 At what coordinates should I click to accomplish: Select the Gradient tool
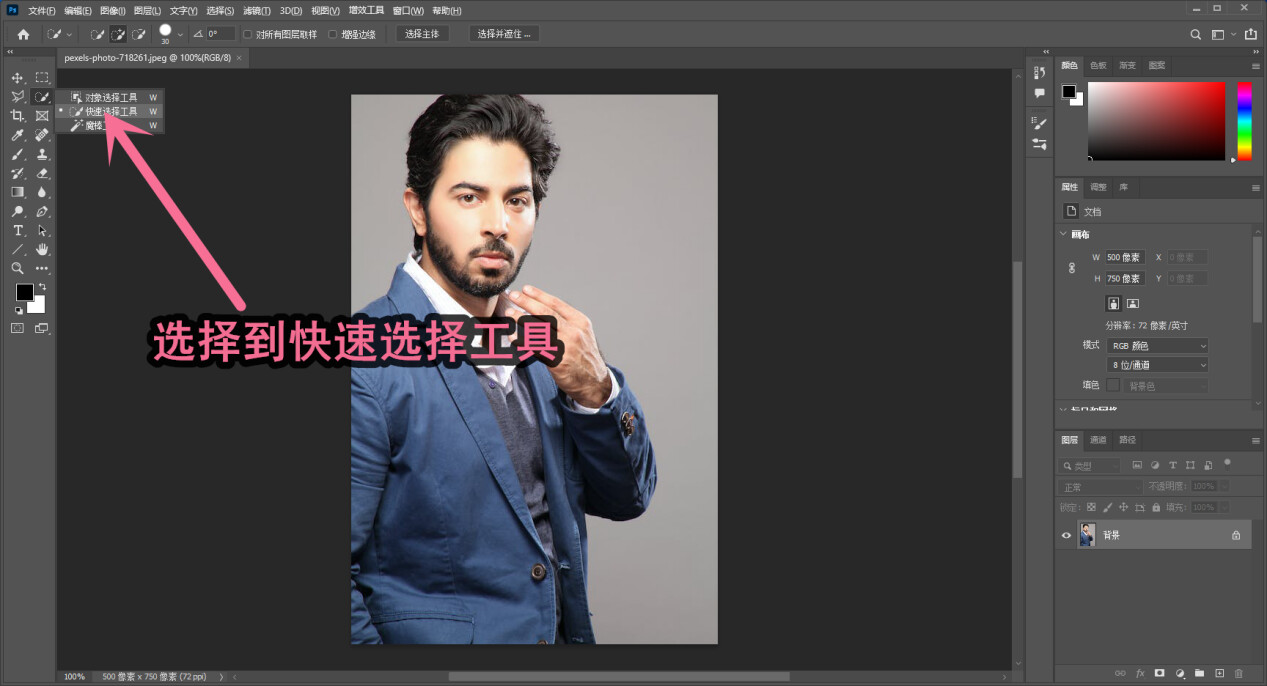[17, 192]
